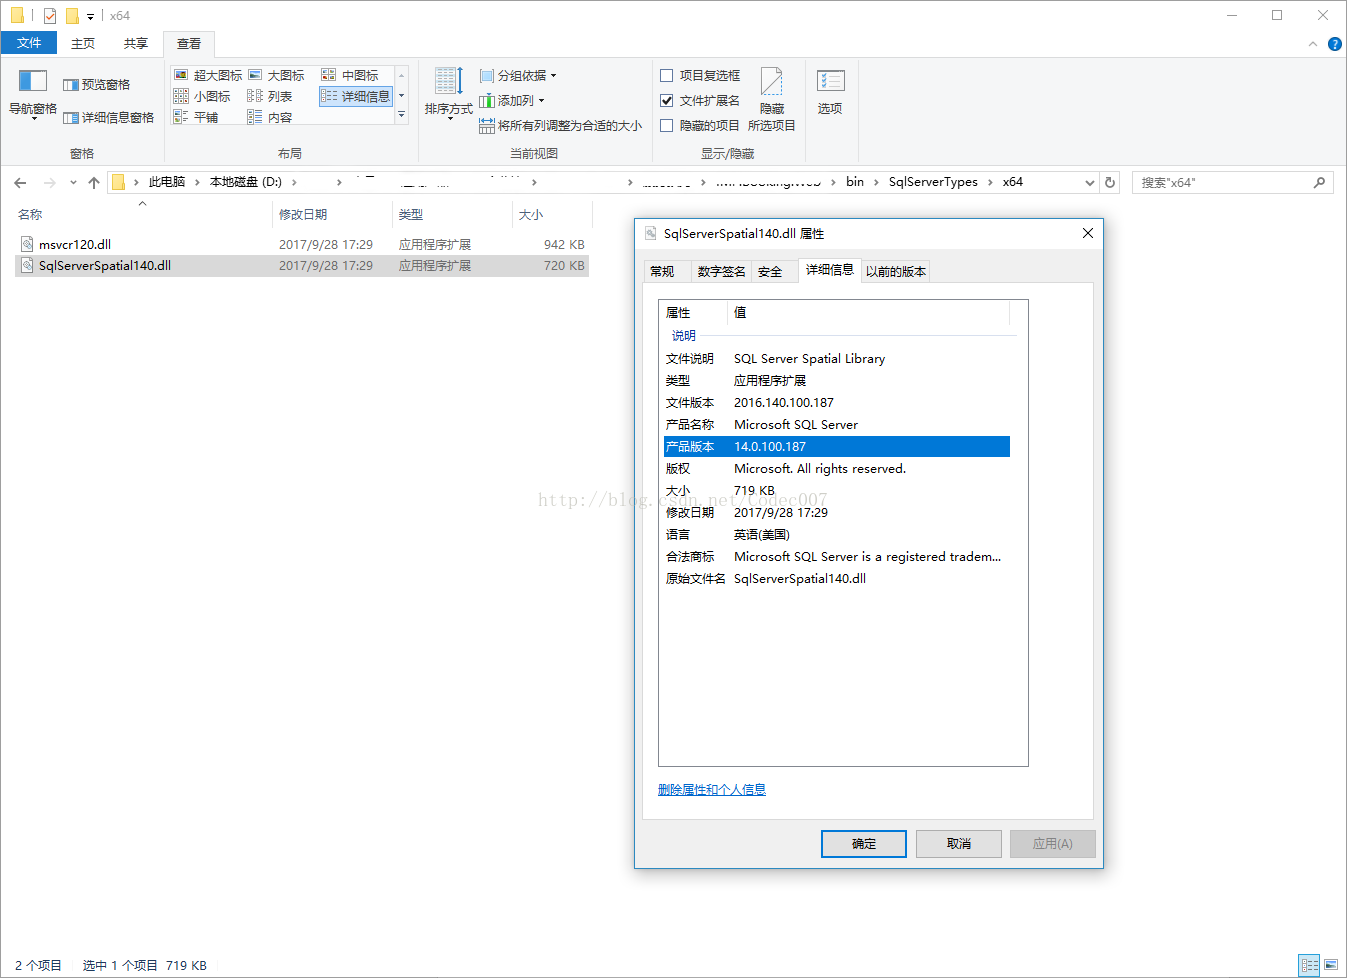Switch to the Share (共享) ribbon tab
Viewport: 1347px width, 978px height.
tap(136, 43)
